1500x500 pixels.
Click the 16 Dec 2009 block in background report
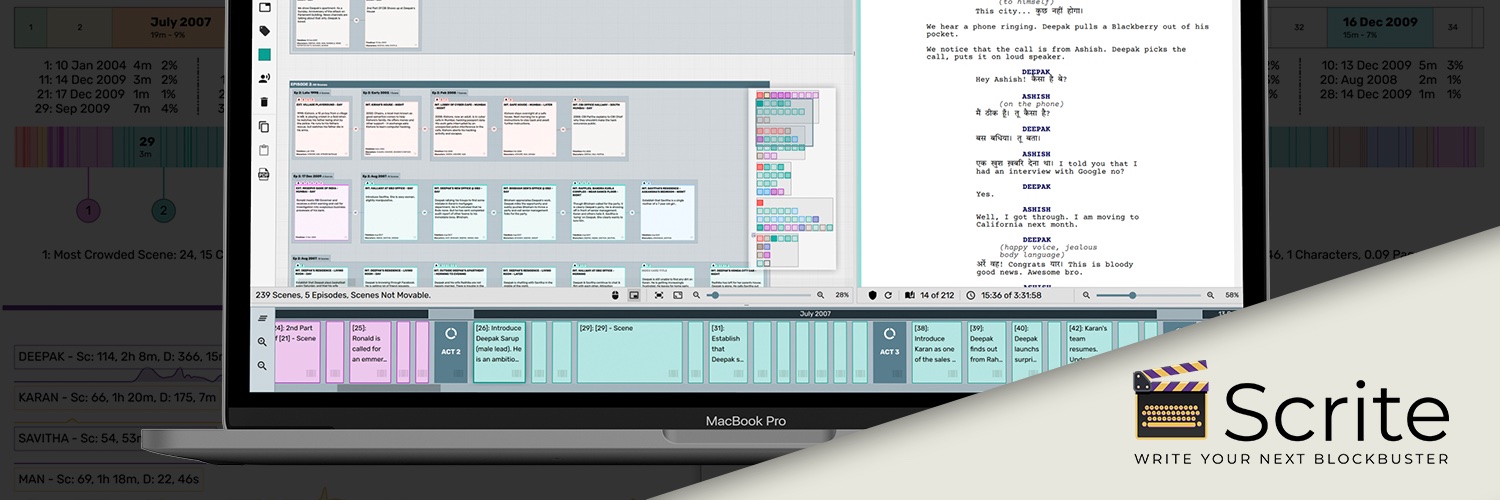coord(1380,27)
